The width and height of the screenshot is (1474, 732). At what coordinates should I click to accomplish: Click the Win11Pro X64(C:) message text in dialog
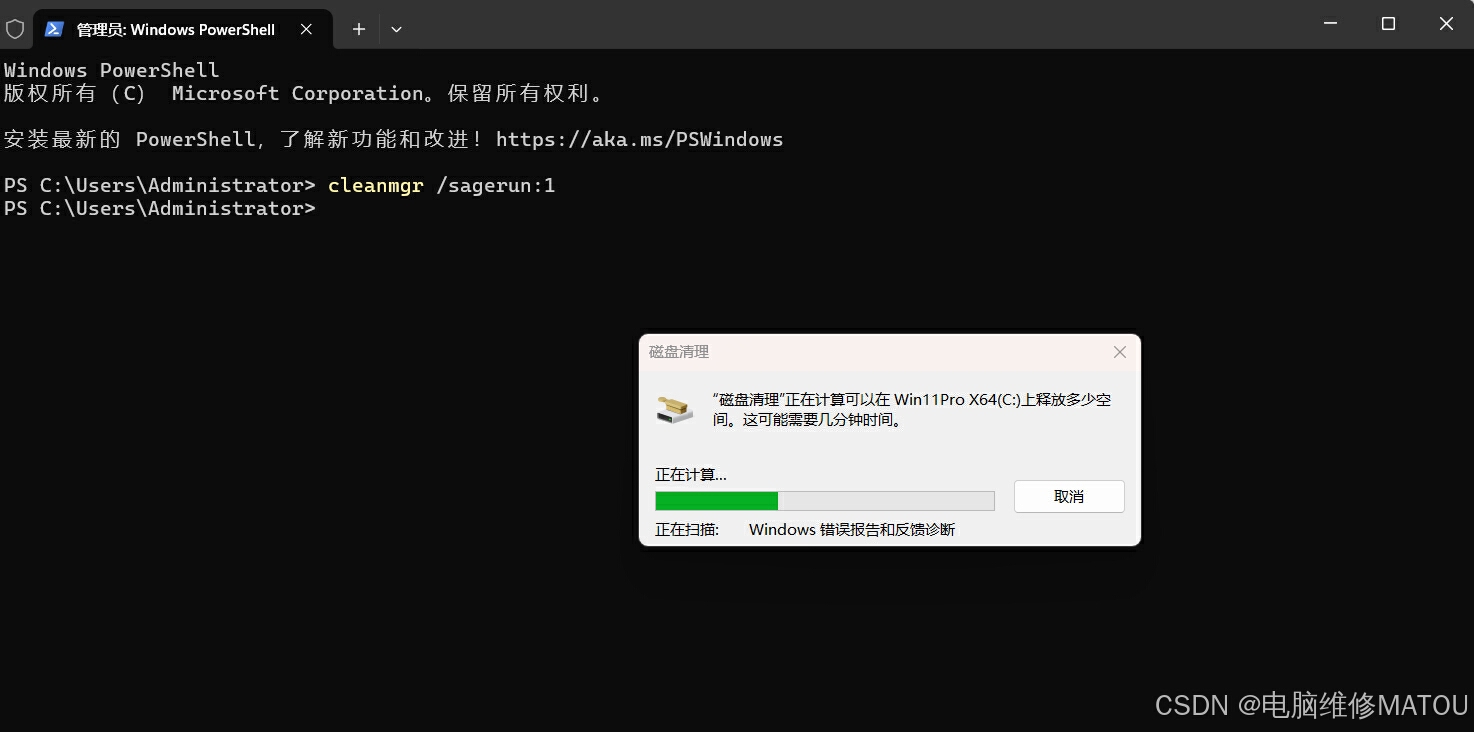point(912,410)
